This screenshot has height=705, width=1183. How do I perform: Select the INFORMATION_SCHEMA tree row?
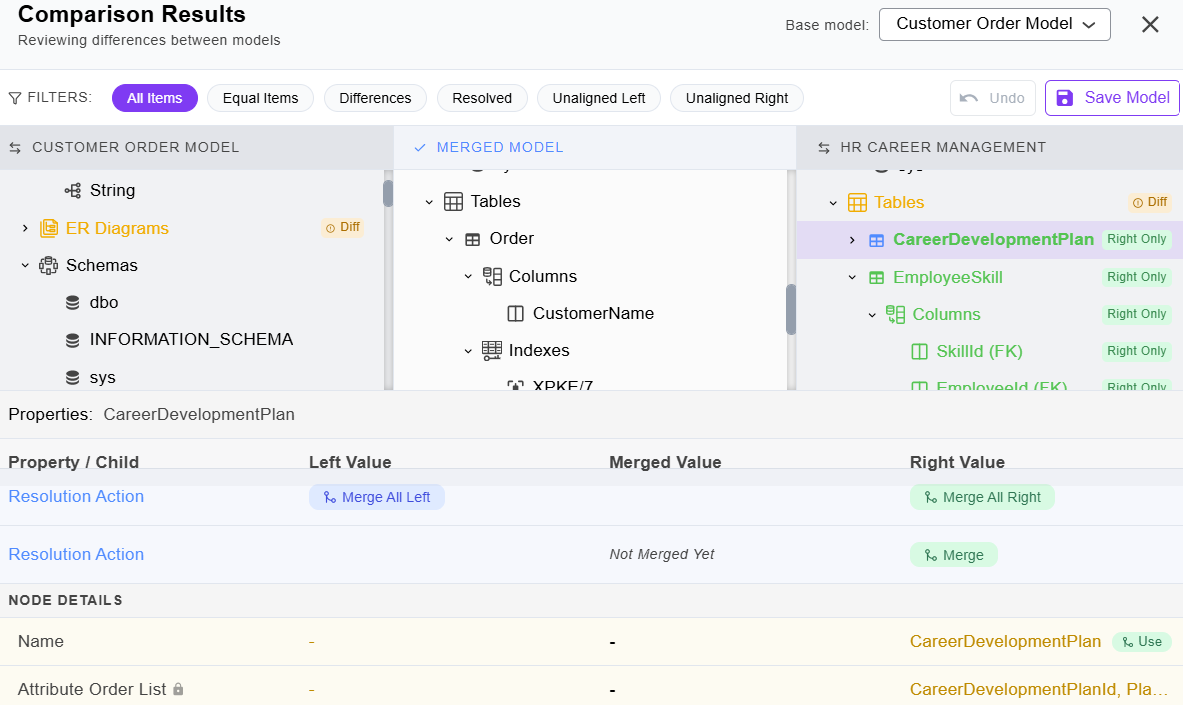tap(192, 340)
